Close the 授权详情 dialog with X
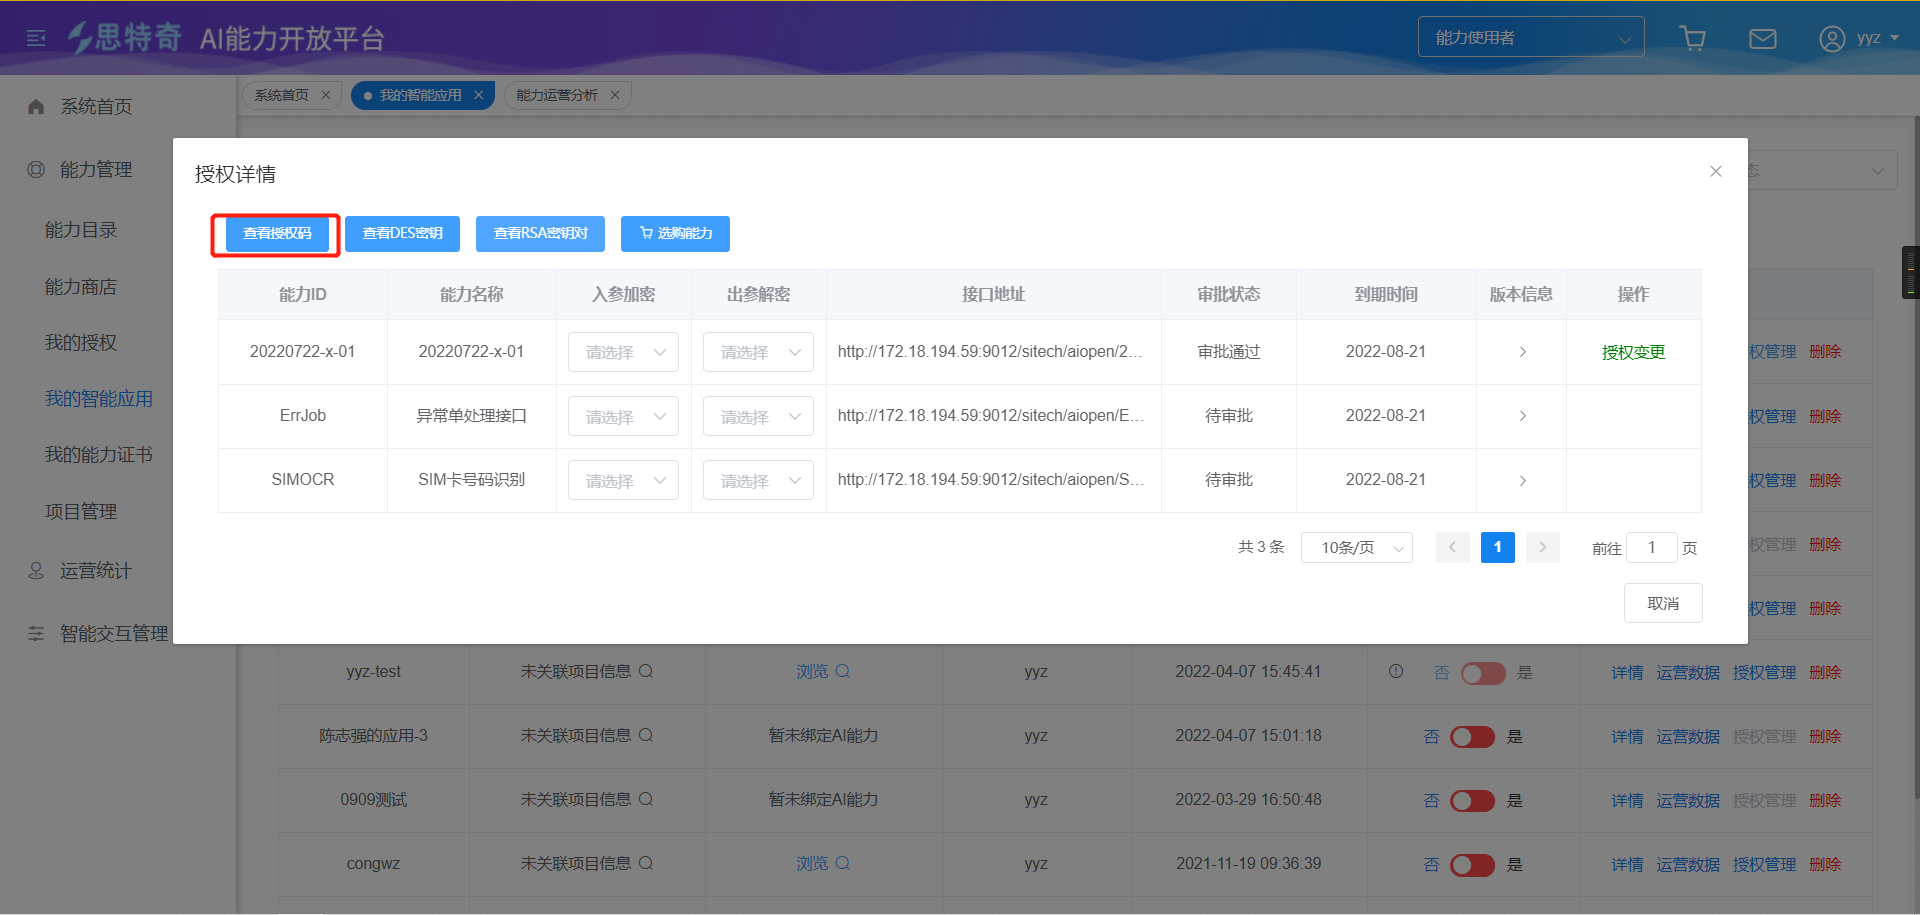 (1716, 171)
